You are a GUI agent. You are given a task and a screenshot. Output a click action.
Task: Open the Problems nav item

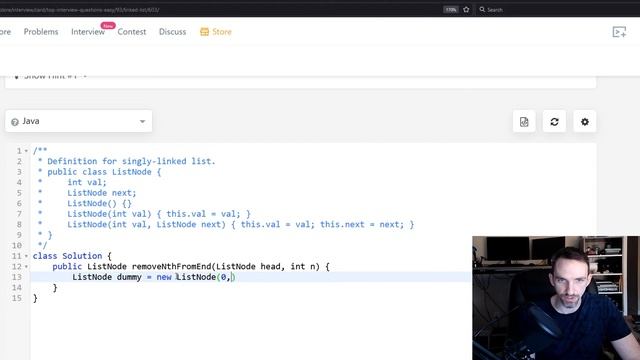(41, 32)
